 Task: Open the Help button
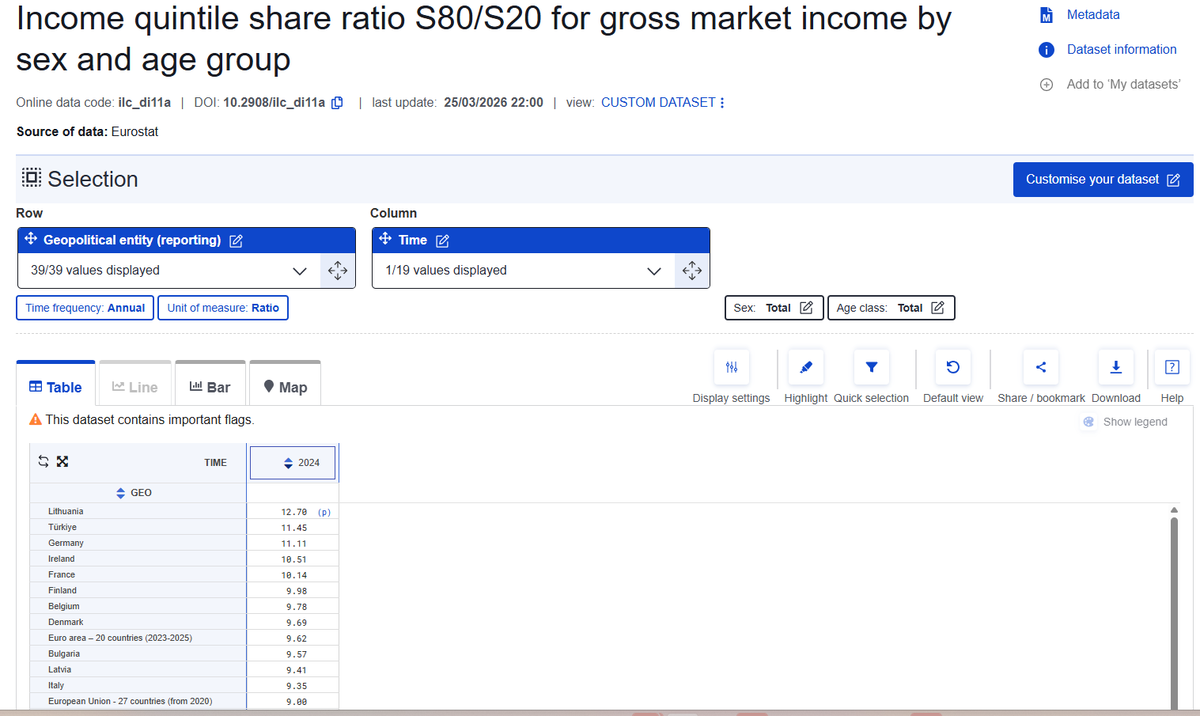[1172, 368]
